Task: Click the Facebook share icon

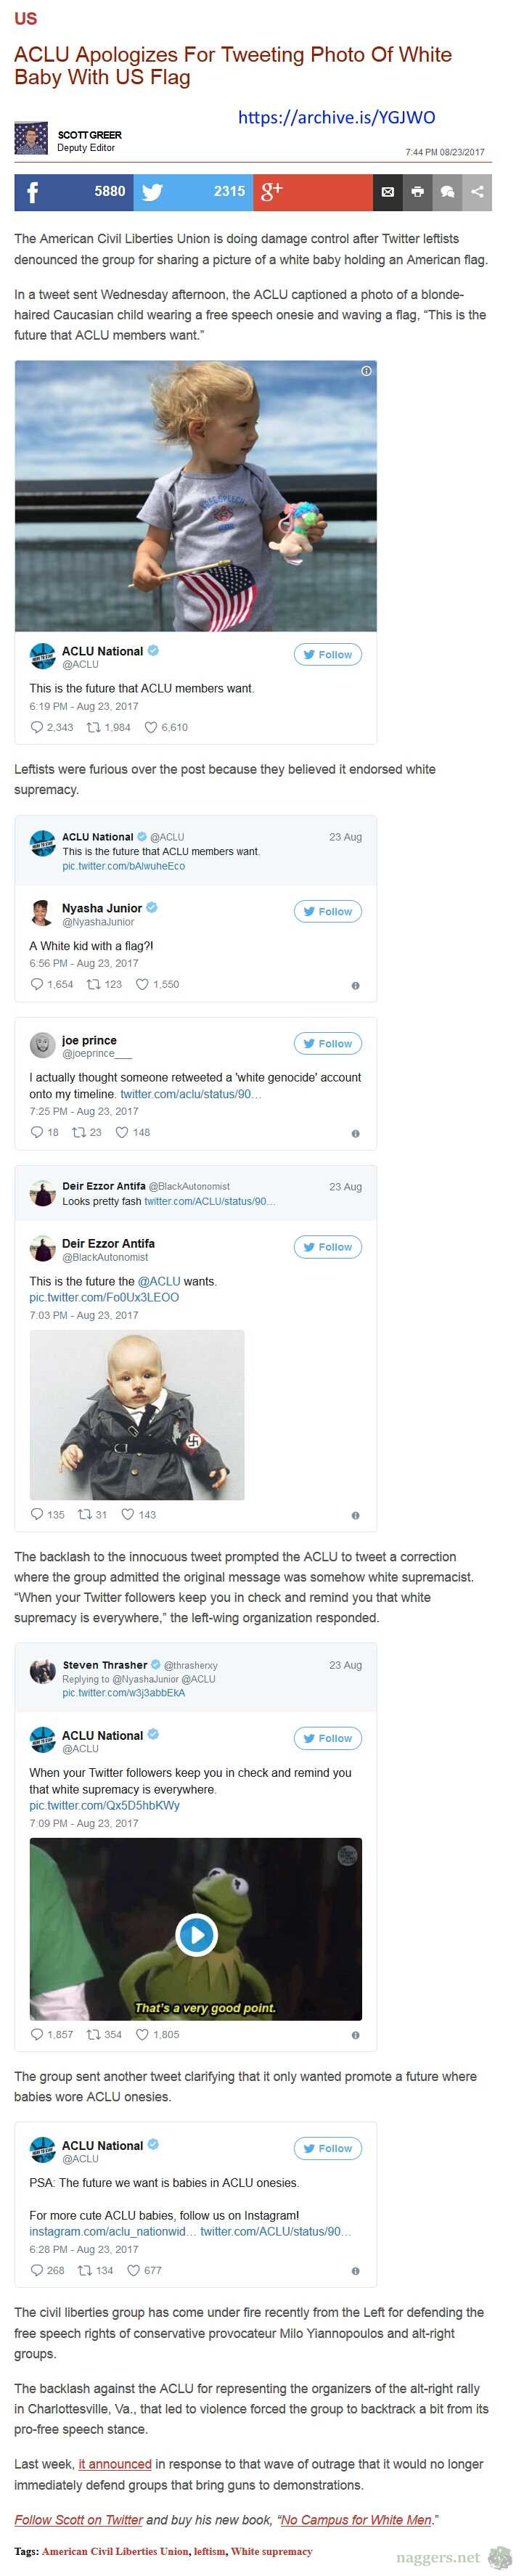Action: coord(32,192)
